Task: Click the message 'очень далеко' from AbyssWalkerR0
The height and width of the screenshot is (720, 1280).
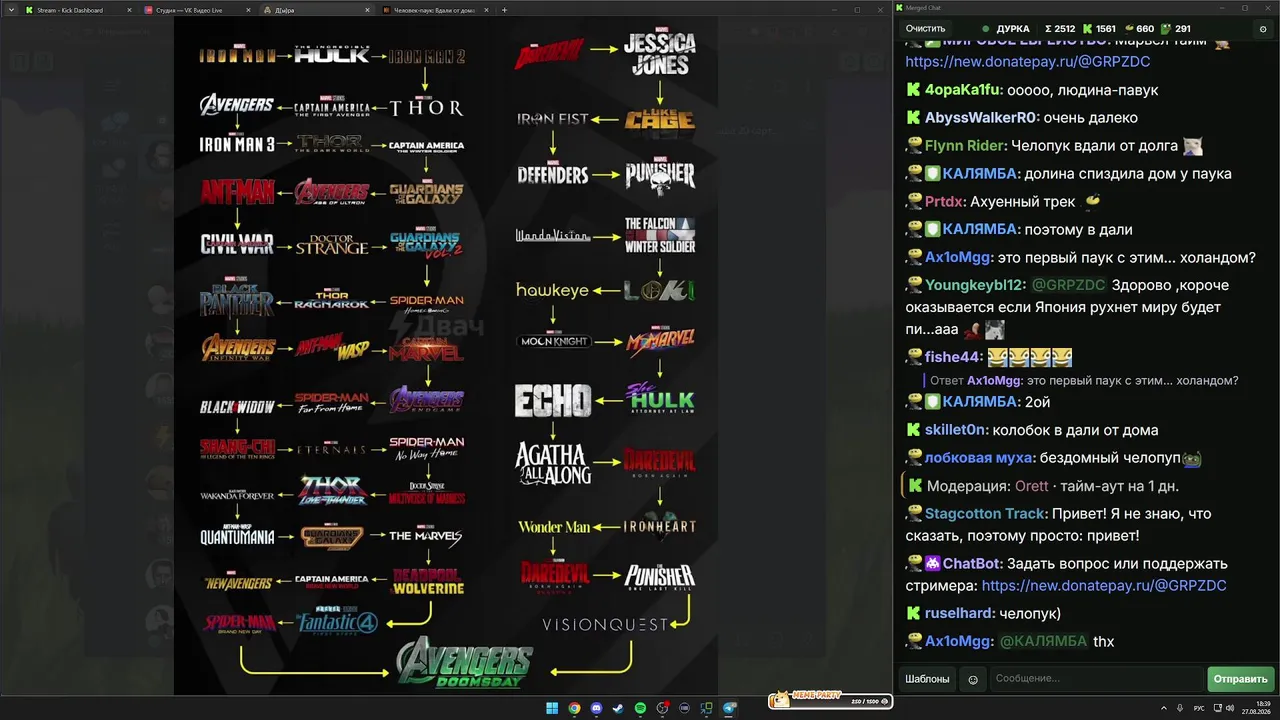Action: (x=1092, y=118)
